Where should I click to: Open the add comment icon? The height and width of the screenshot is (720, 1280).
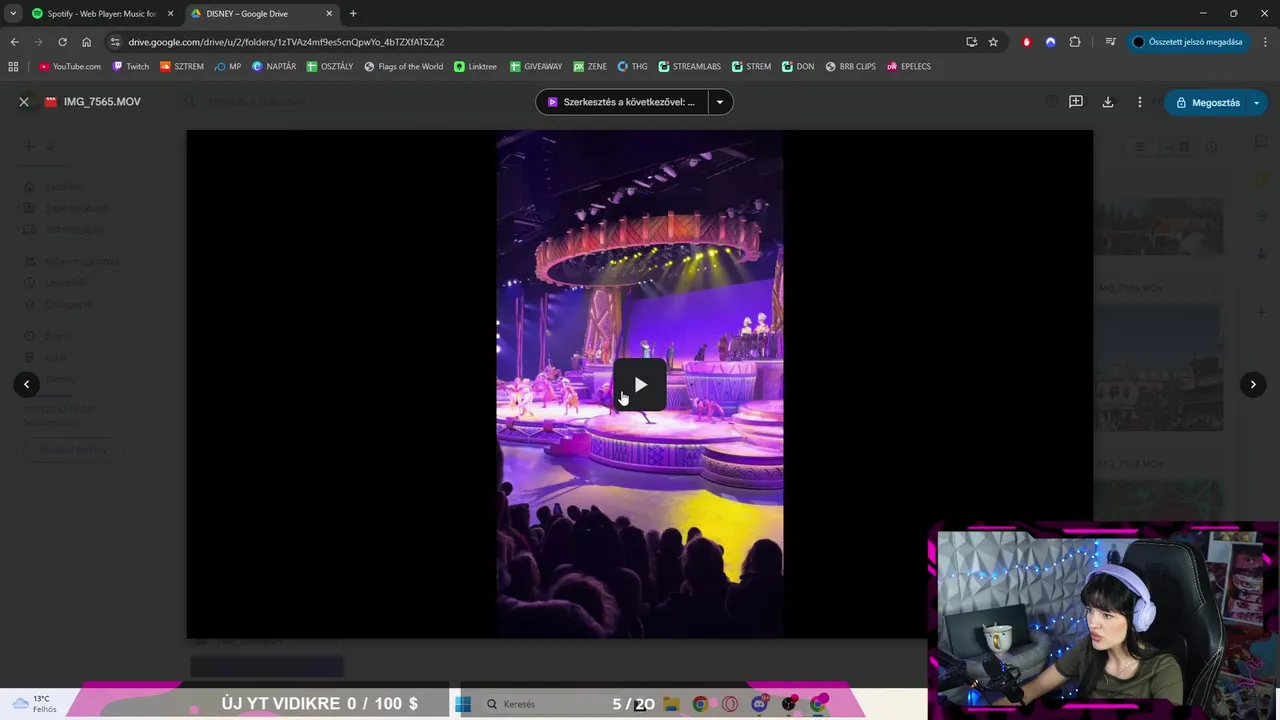1076,102
